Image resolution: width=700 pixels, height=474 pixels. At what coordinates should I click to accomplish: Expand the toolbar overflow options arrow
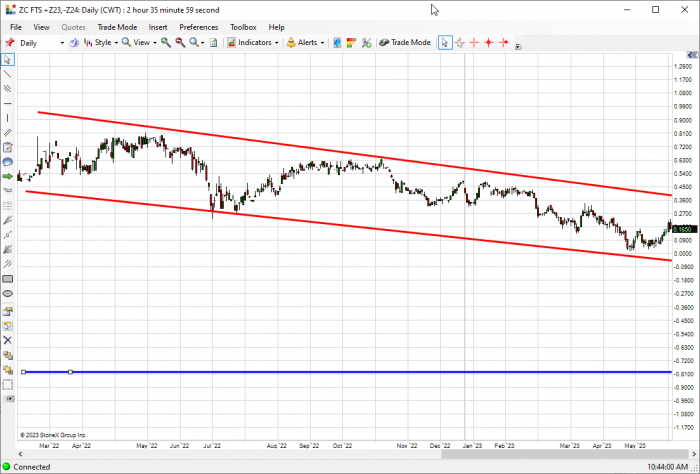518,46
